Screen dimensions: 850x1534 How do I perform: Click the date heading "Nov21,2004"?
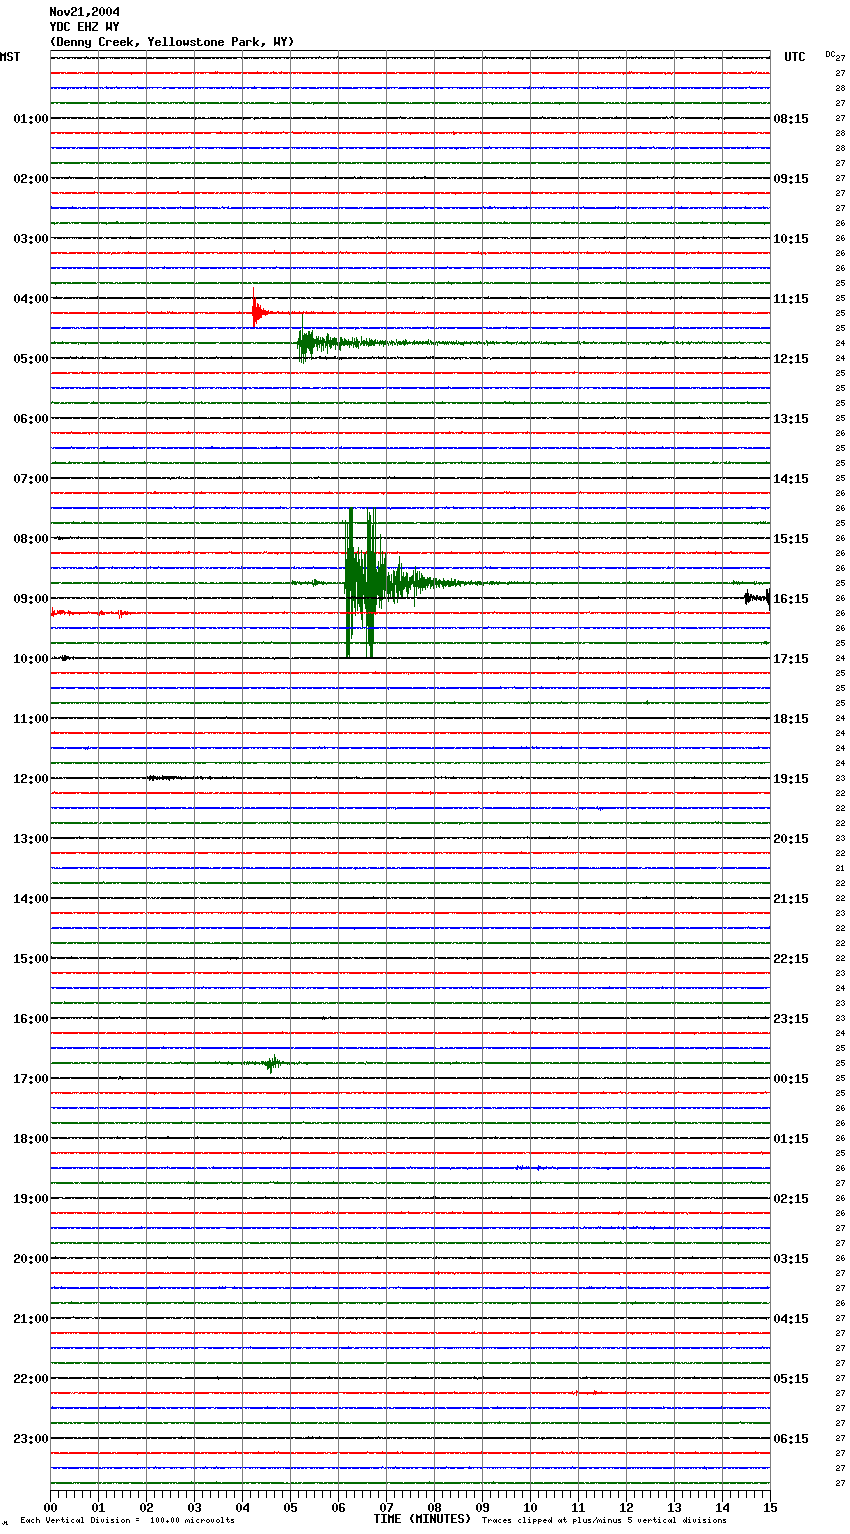85,12
